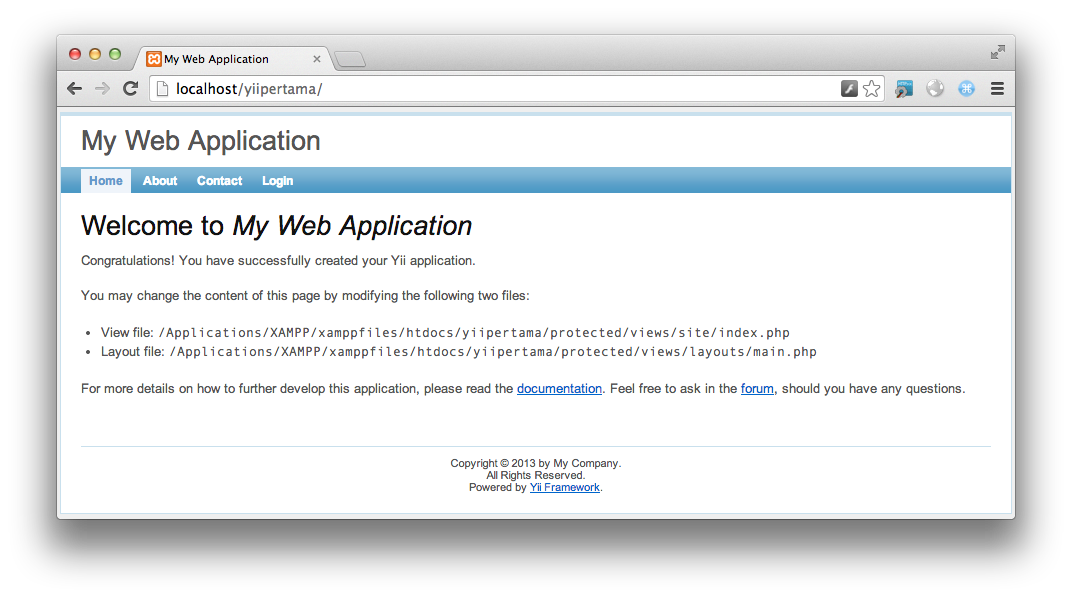Click the Yii Framework link in the footer
1072x598 pixels.
(565, 487)
